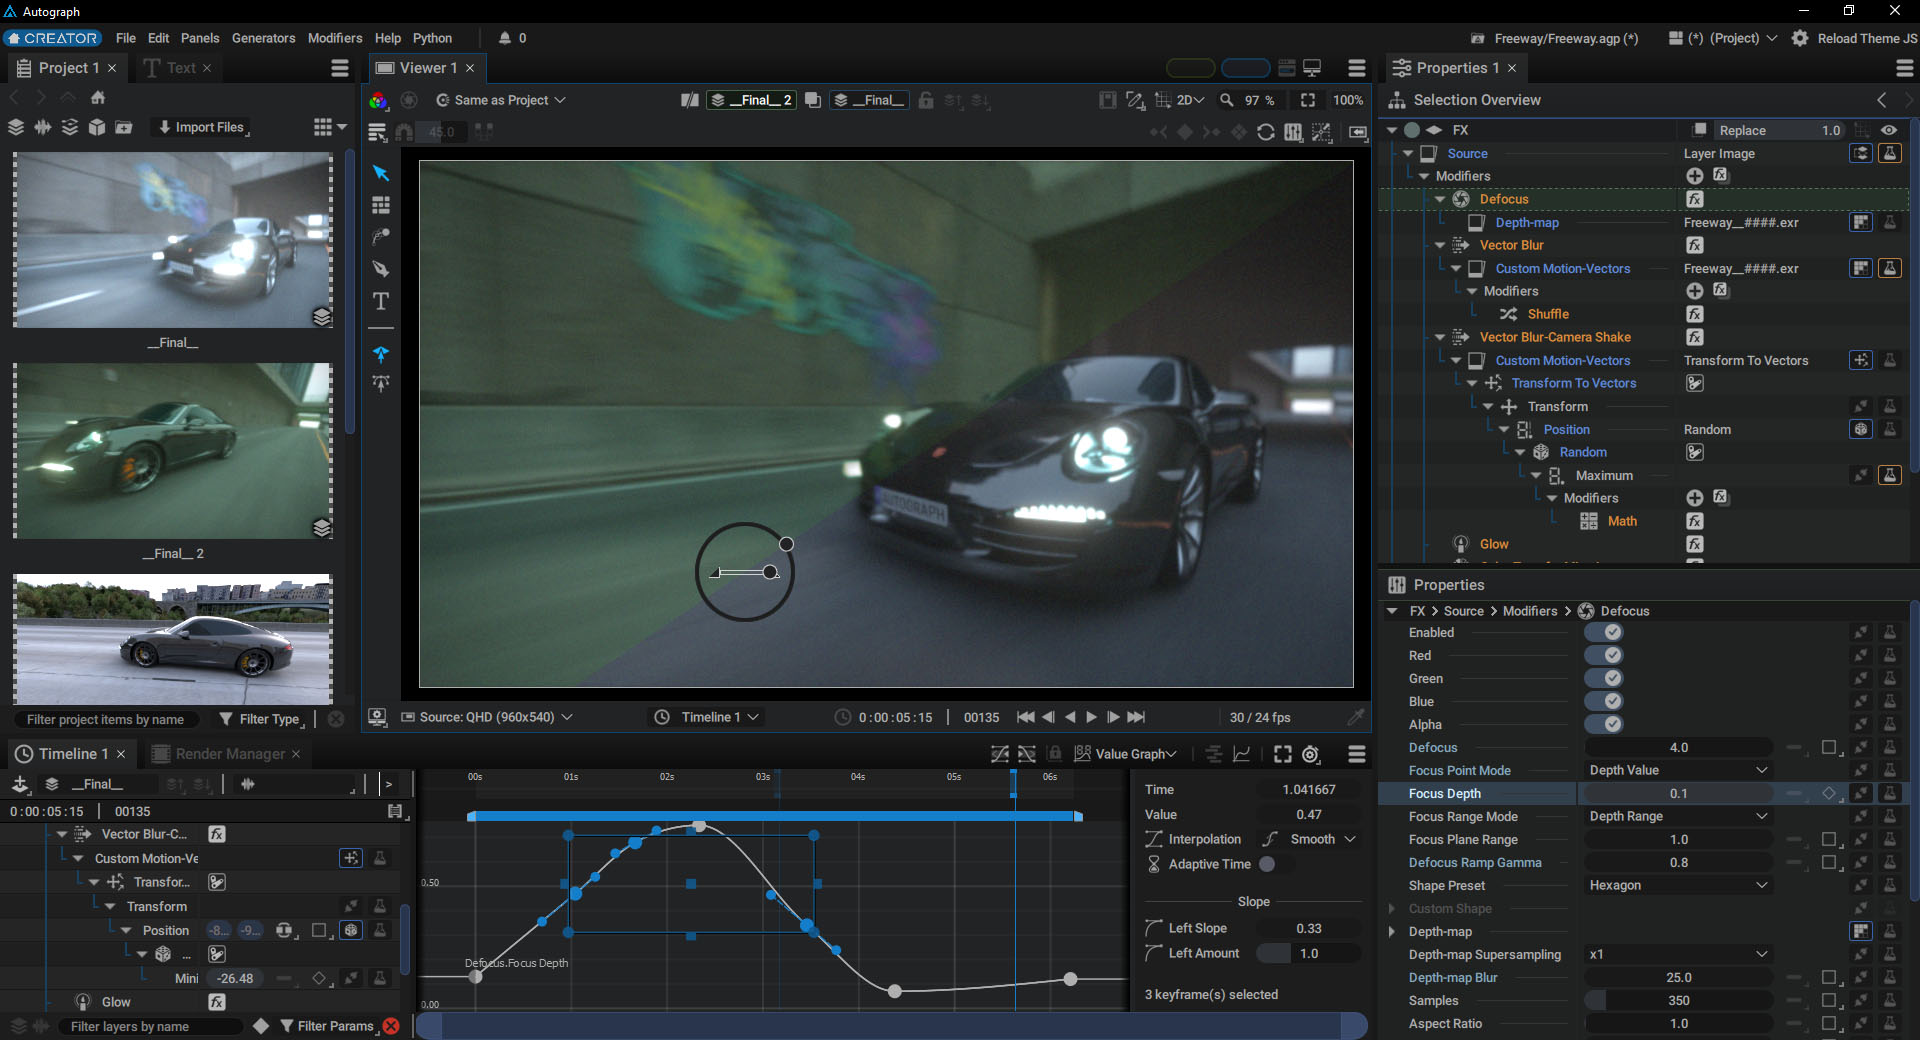Toggle the Blue channel switch
This screenshot has height=1040, width=1920.
pos(1604,701)
